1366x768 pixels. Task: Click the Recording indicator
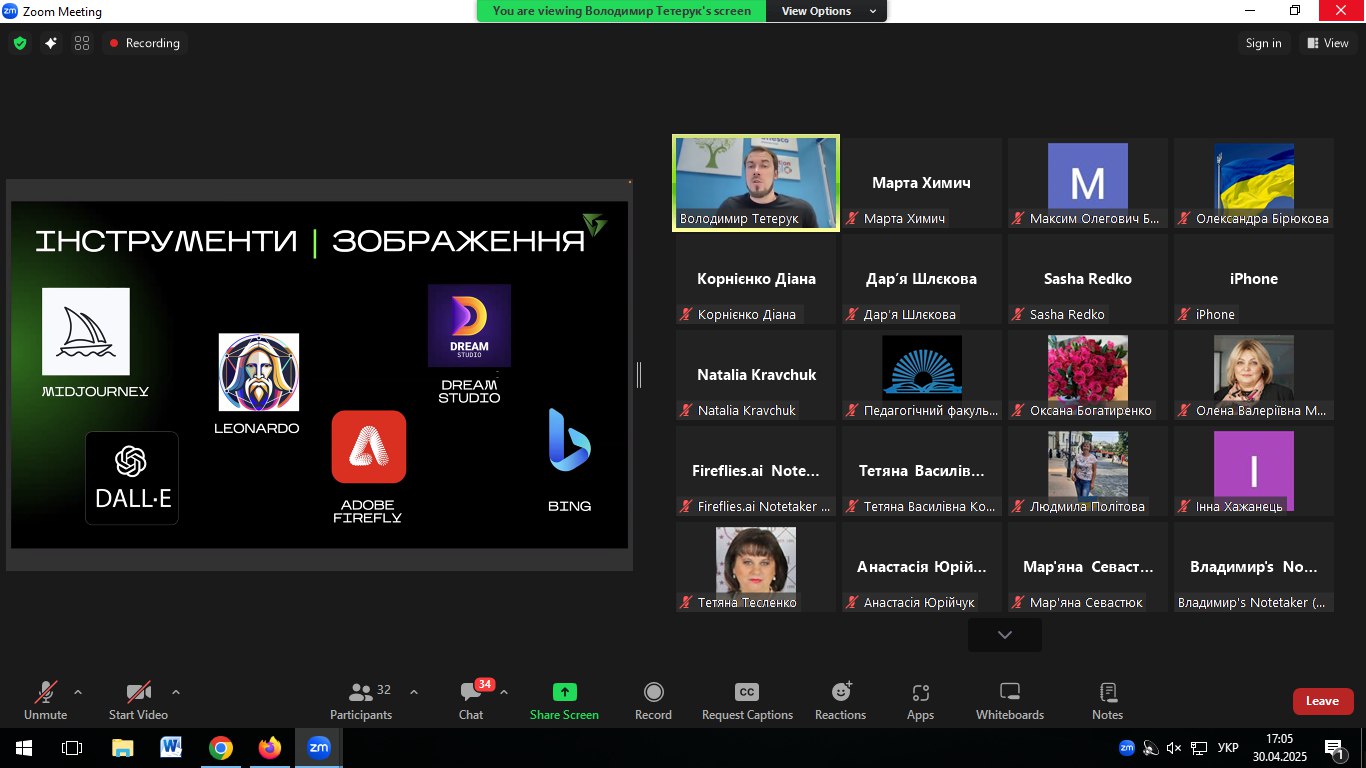[x=144, y=43]
